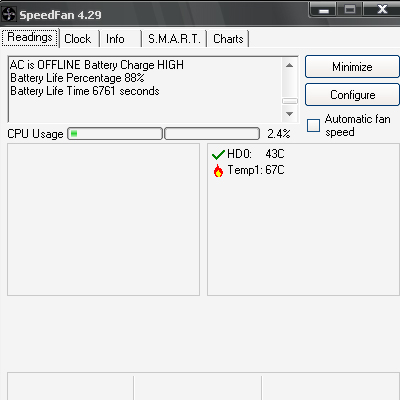This screenshot has width=400, height=400.
Task: Open the Configure dialog button
Action: [352, 95]
